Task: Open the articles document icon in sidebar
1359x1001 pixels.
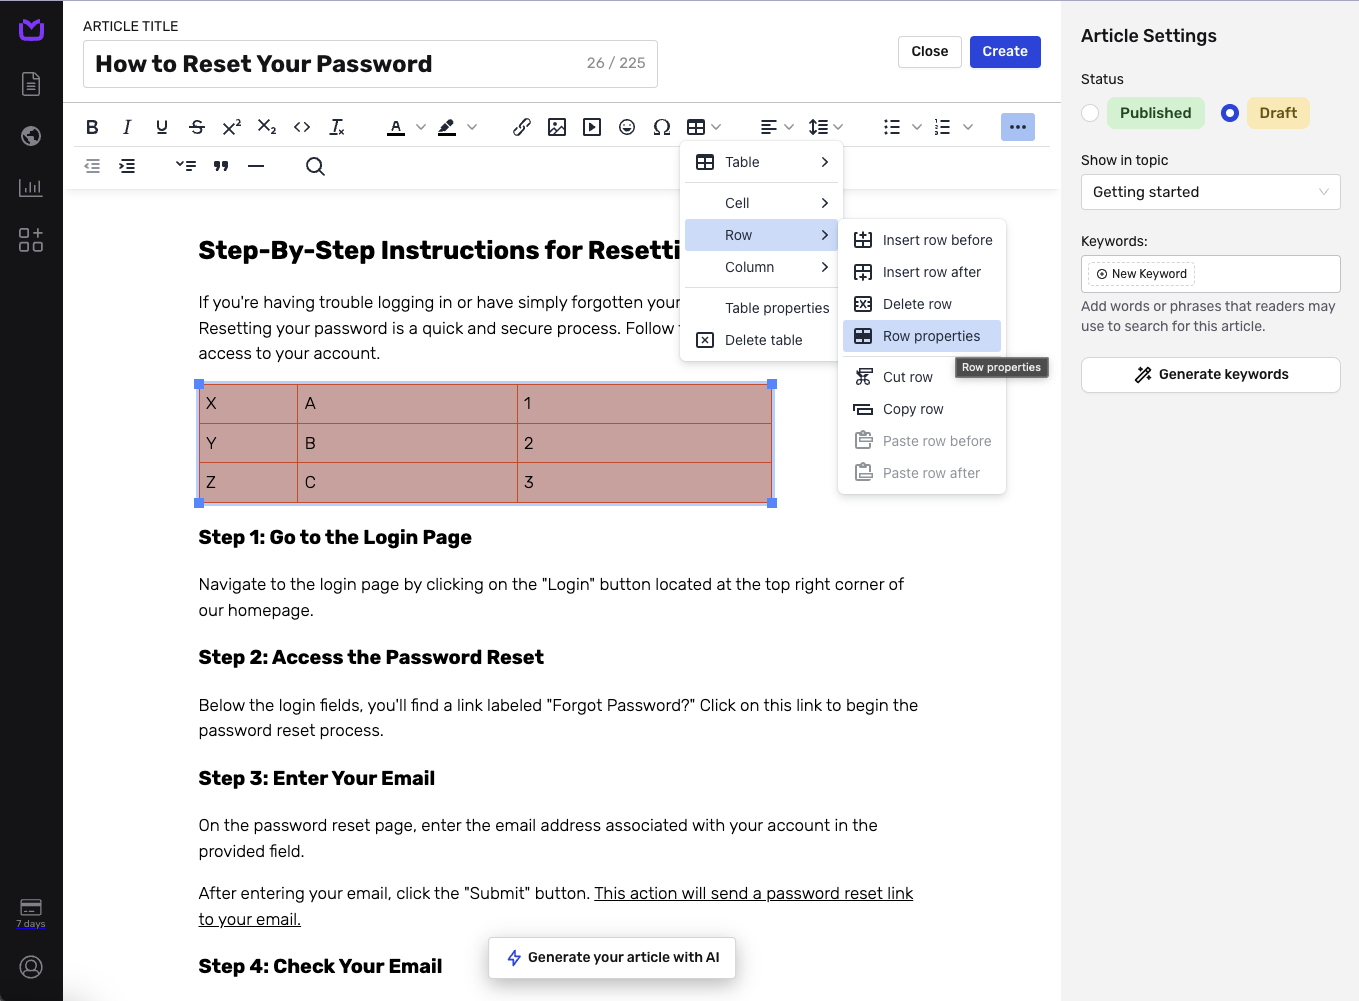Action: pyautogui.click(x=31, y=84)
